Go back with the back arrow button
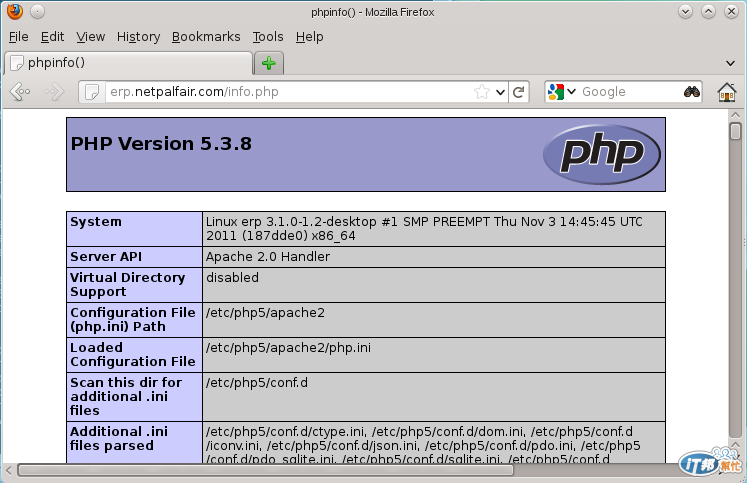 click(x=20, y=91)
